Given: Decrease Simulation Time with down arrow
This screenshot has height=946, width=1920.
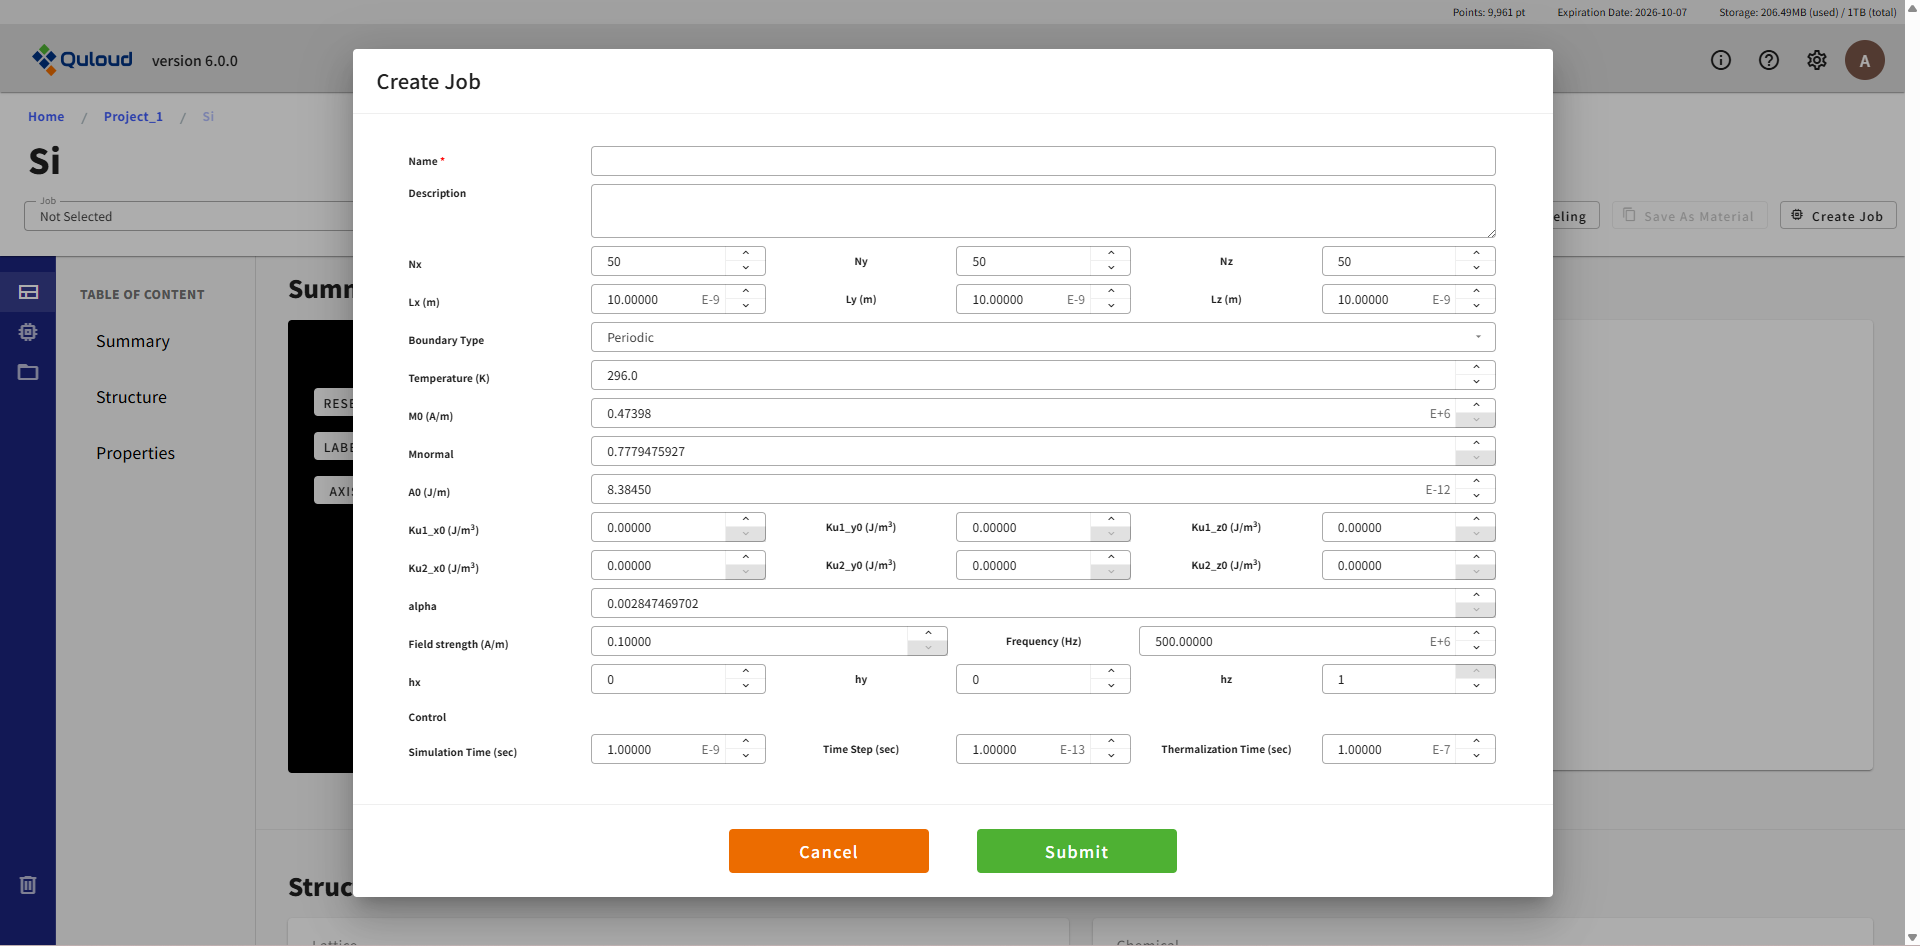Looking at the screenshot, I should pos(745,756).
